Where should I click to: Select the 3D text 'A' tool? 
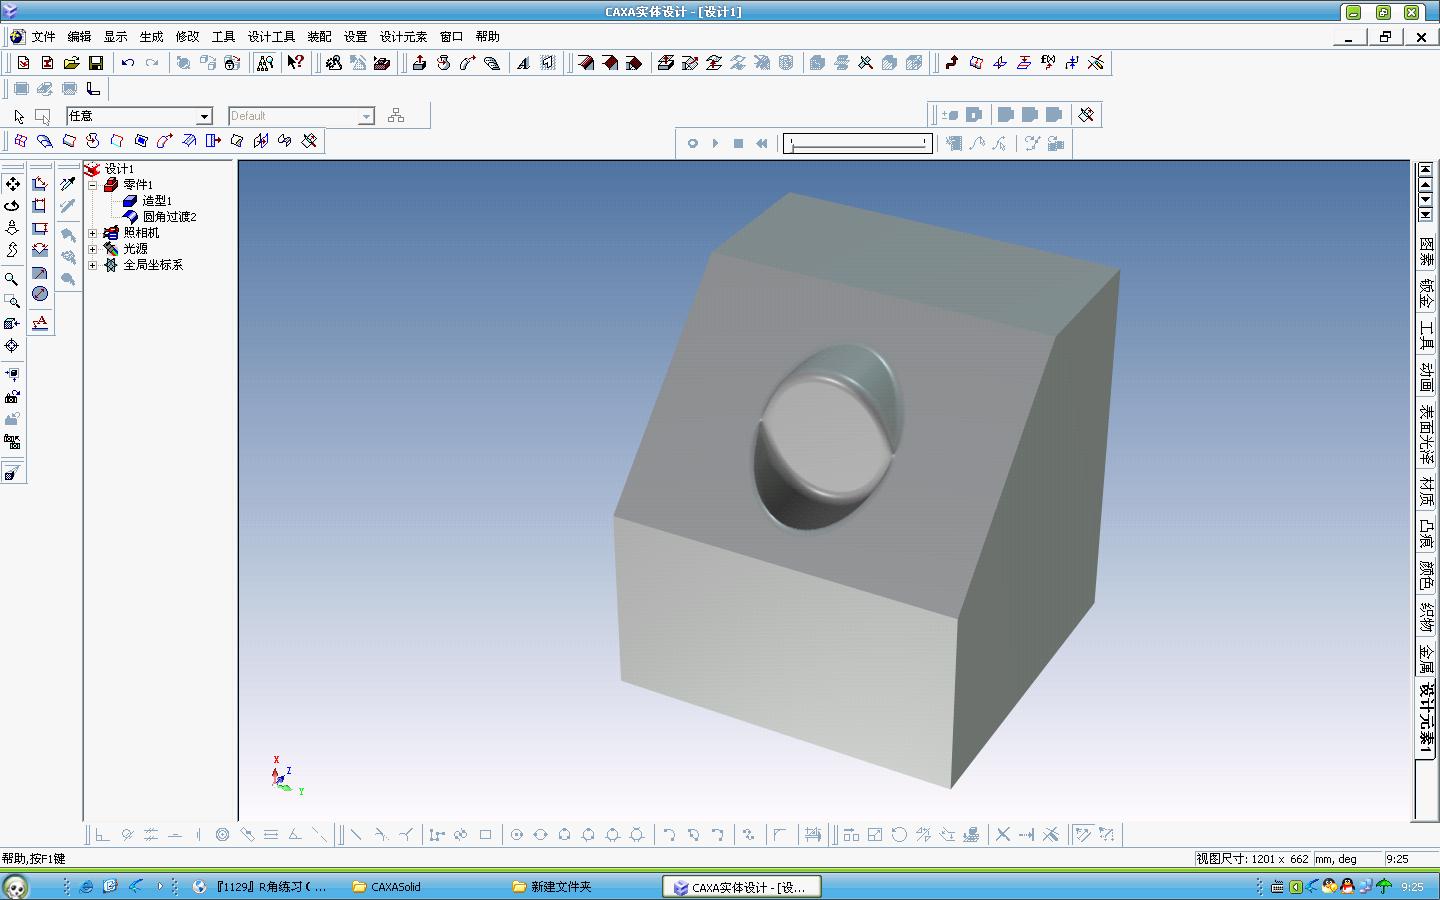[523, 63]
